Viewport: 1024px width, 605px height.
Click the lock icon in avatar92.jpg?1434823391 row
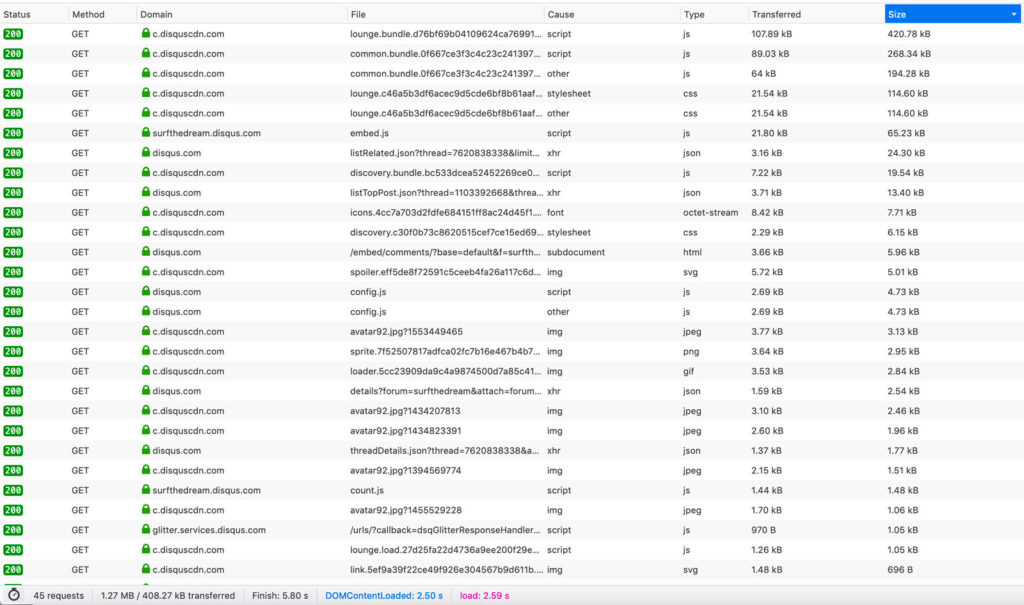[146, 430]
